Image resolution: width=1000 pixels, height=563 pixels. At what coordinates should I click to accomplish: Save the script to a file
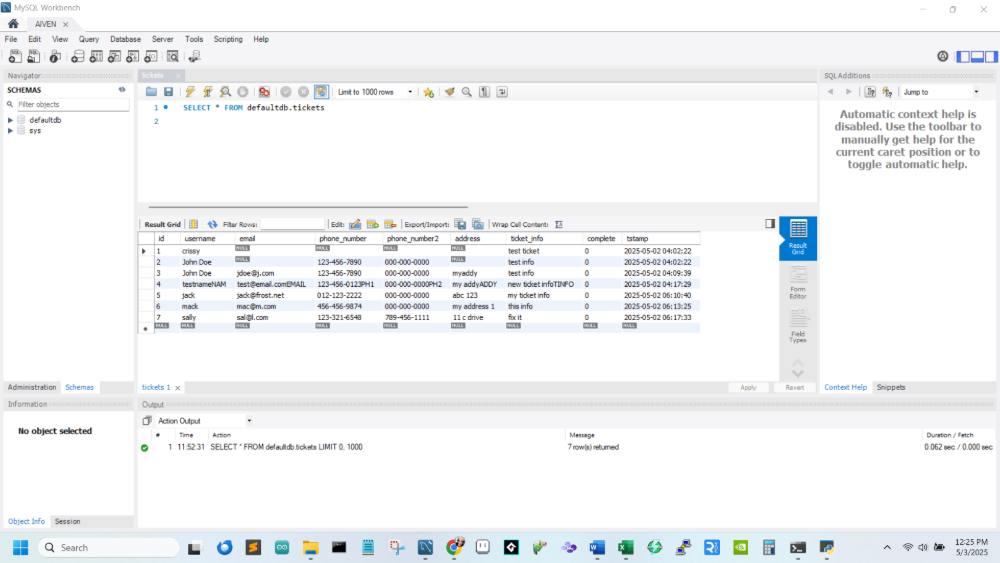pyautogui.click(x=168, y=92)
